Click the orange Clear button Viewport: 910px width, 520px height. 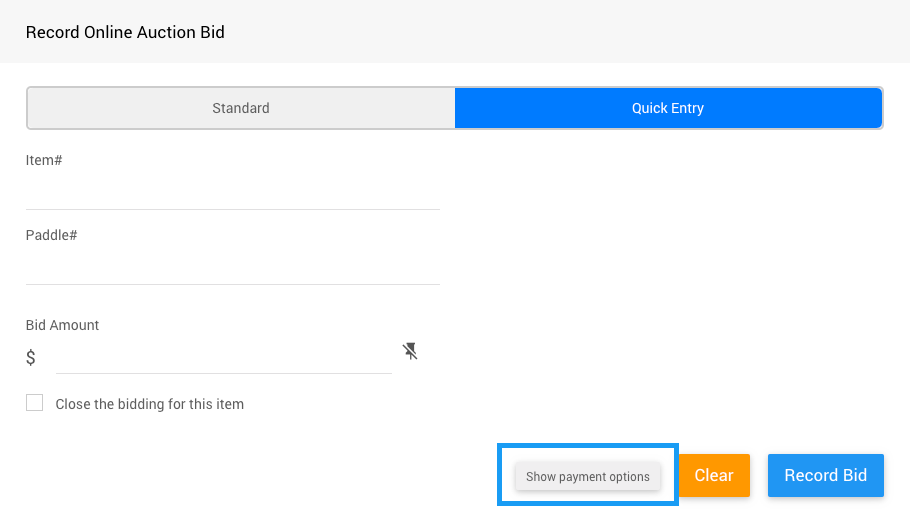(714, 475)
